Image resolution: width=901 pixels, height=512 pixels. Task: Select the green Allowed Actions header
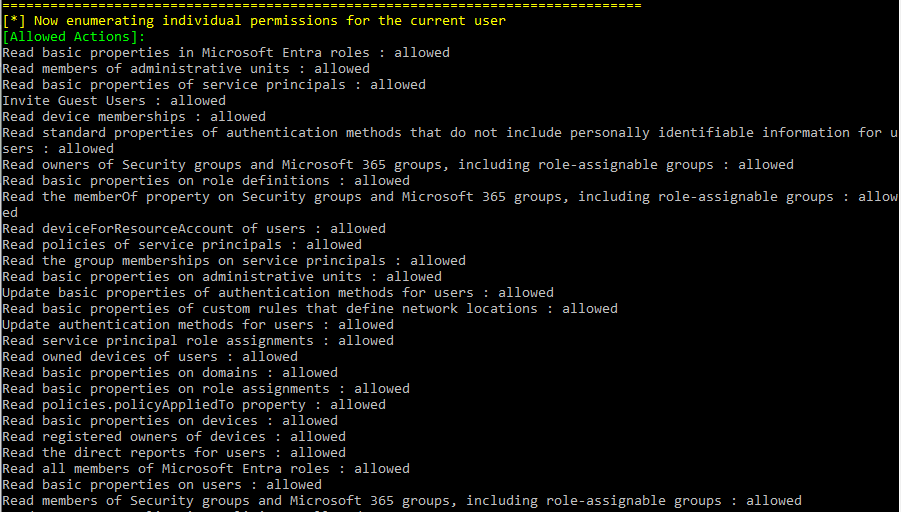point(74,37)
